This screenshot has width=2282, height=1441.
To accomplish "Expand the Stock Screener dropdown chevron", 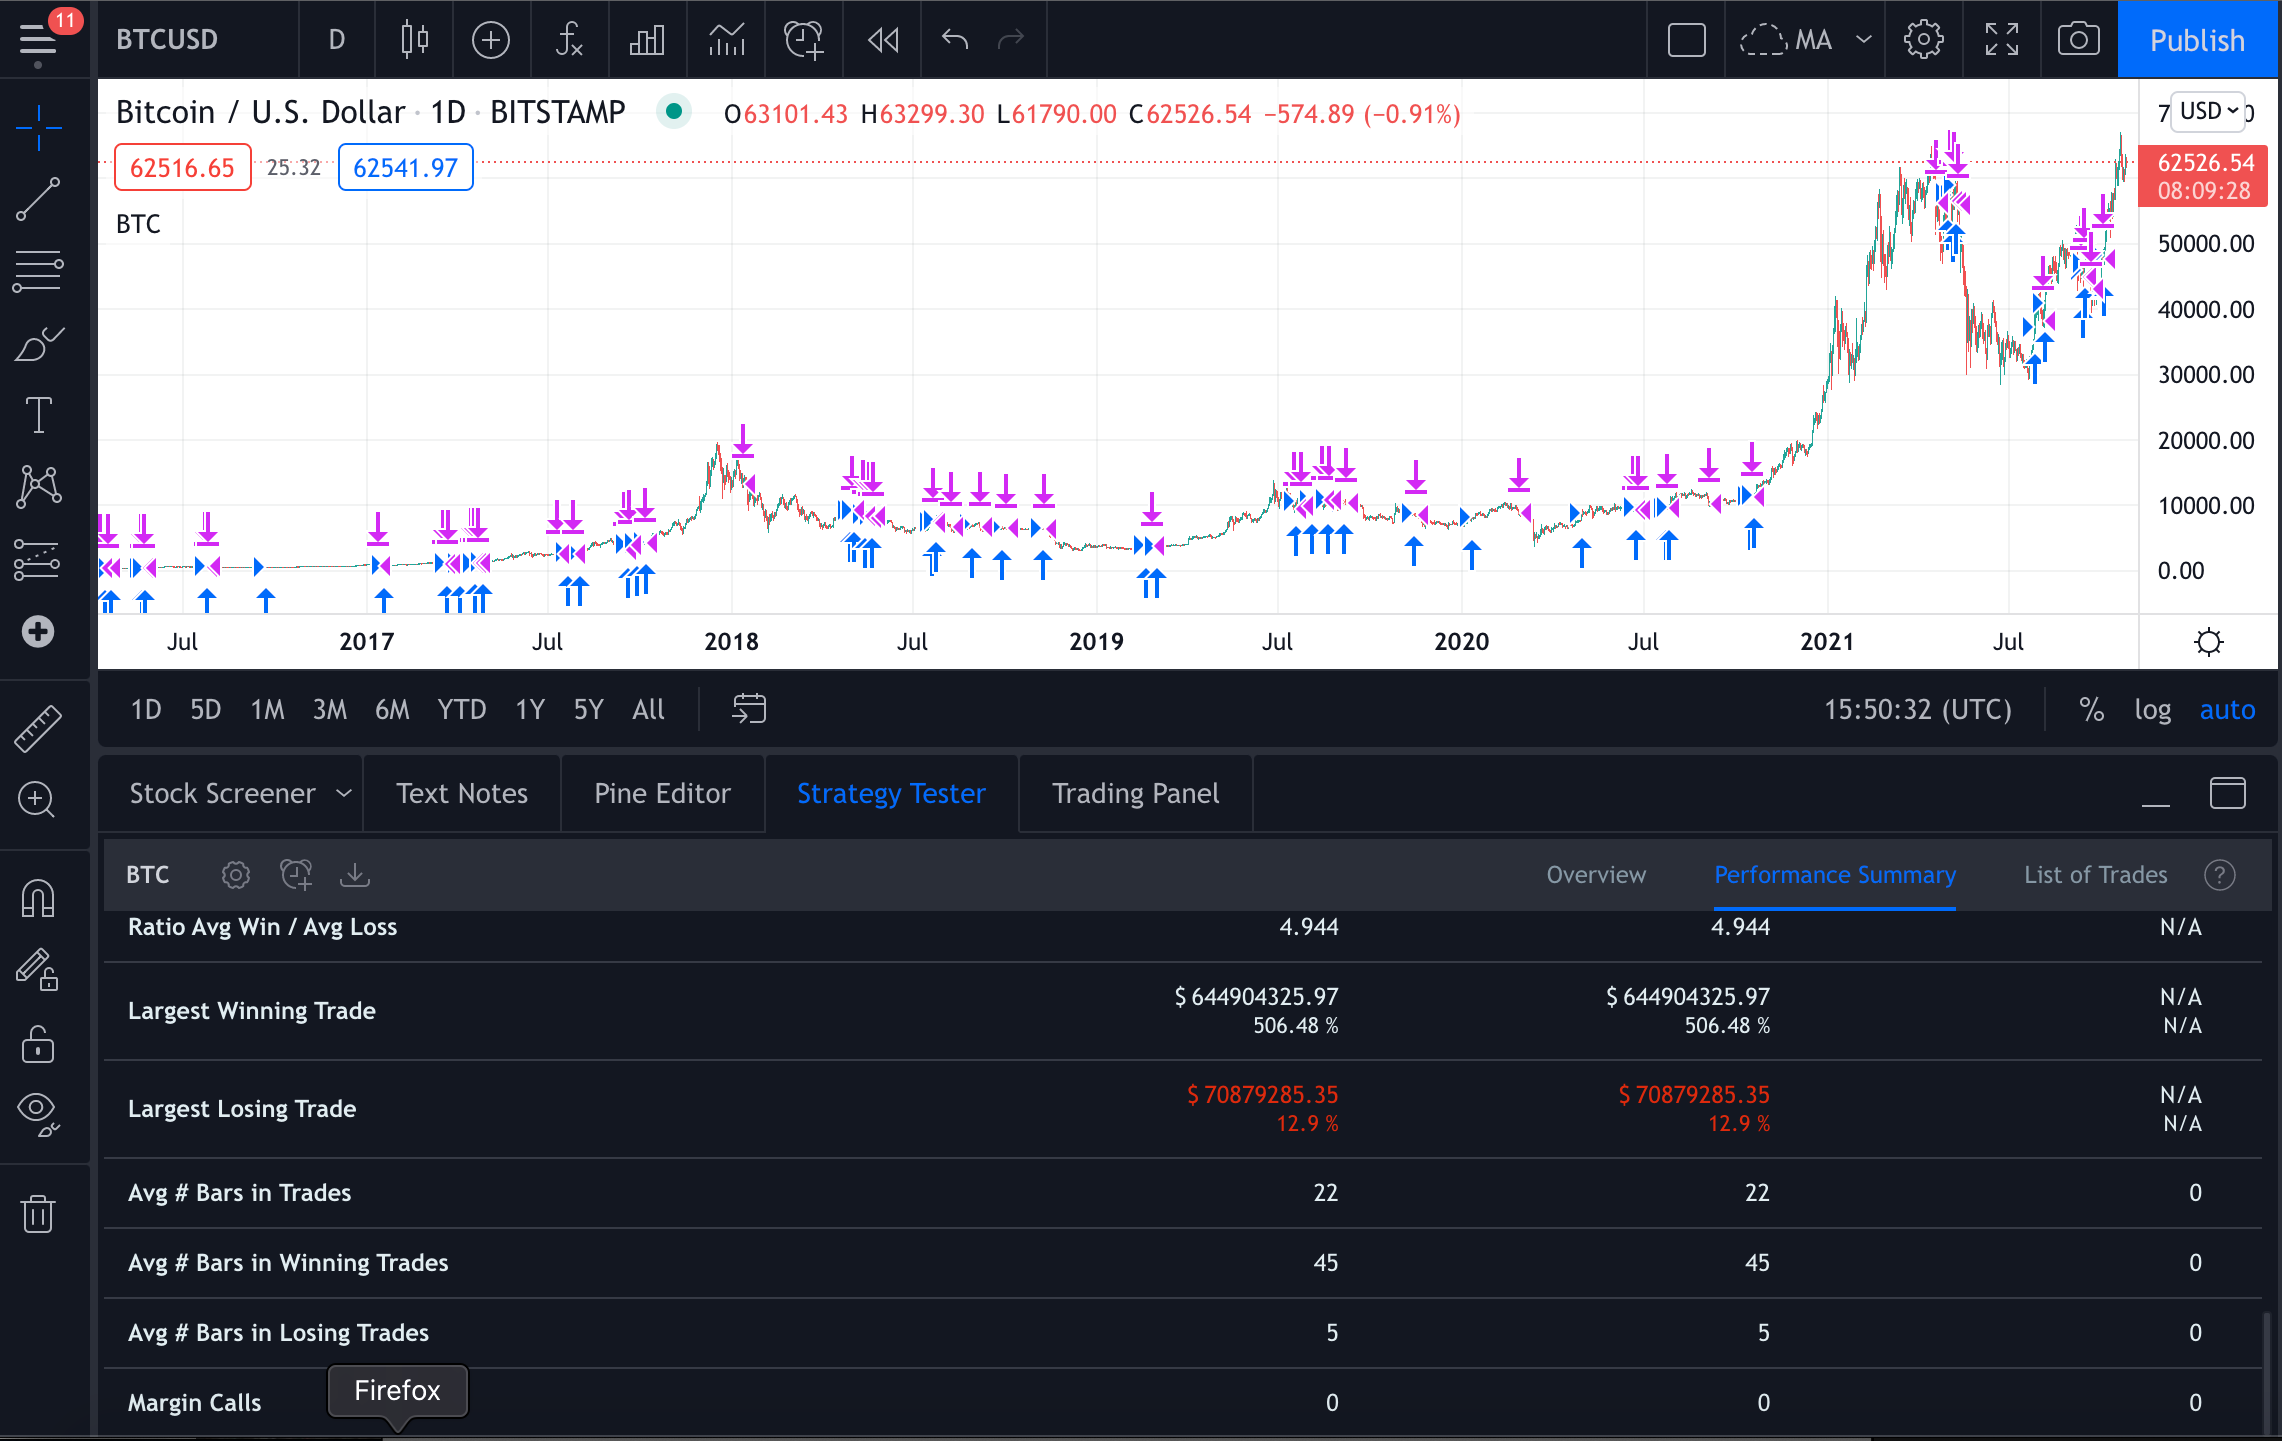I will (344, 793).
